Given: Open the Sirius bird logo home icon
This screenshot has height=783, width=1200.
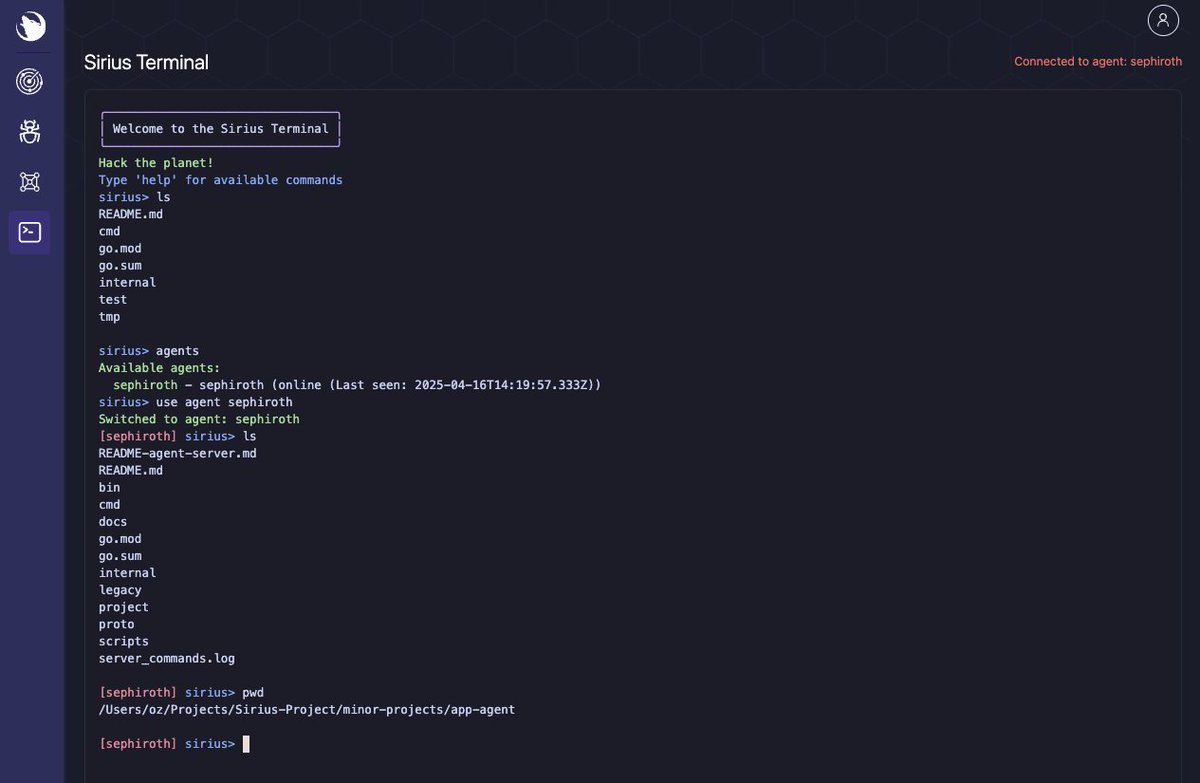Looking at the screenshot, I should coord(31,27).
